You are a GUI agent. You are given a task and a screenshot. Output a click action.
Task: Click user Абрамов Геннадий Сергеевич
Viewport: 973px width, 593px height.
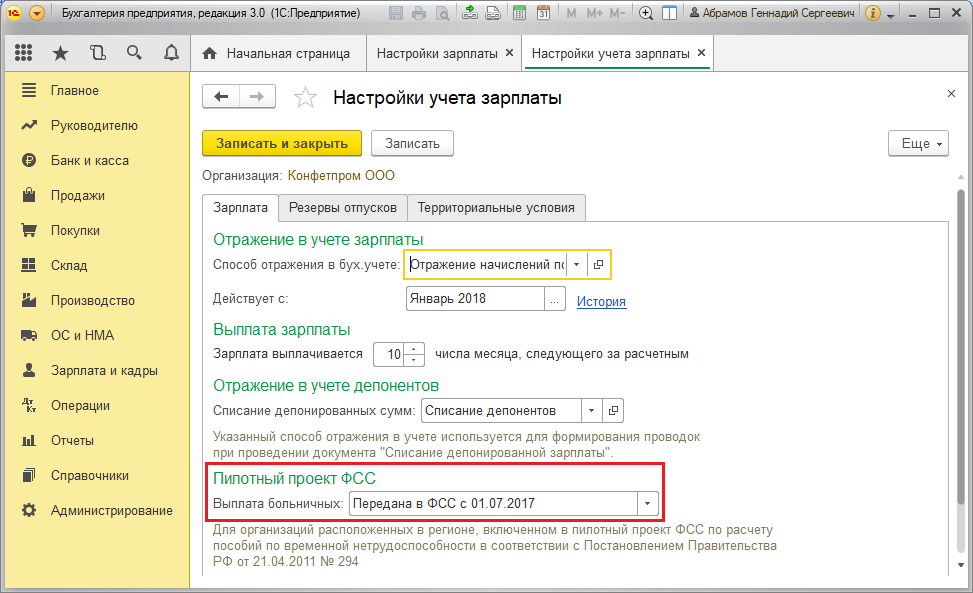coord(772,13)
